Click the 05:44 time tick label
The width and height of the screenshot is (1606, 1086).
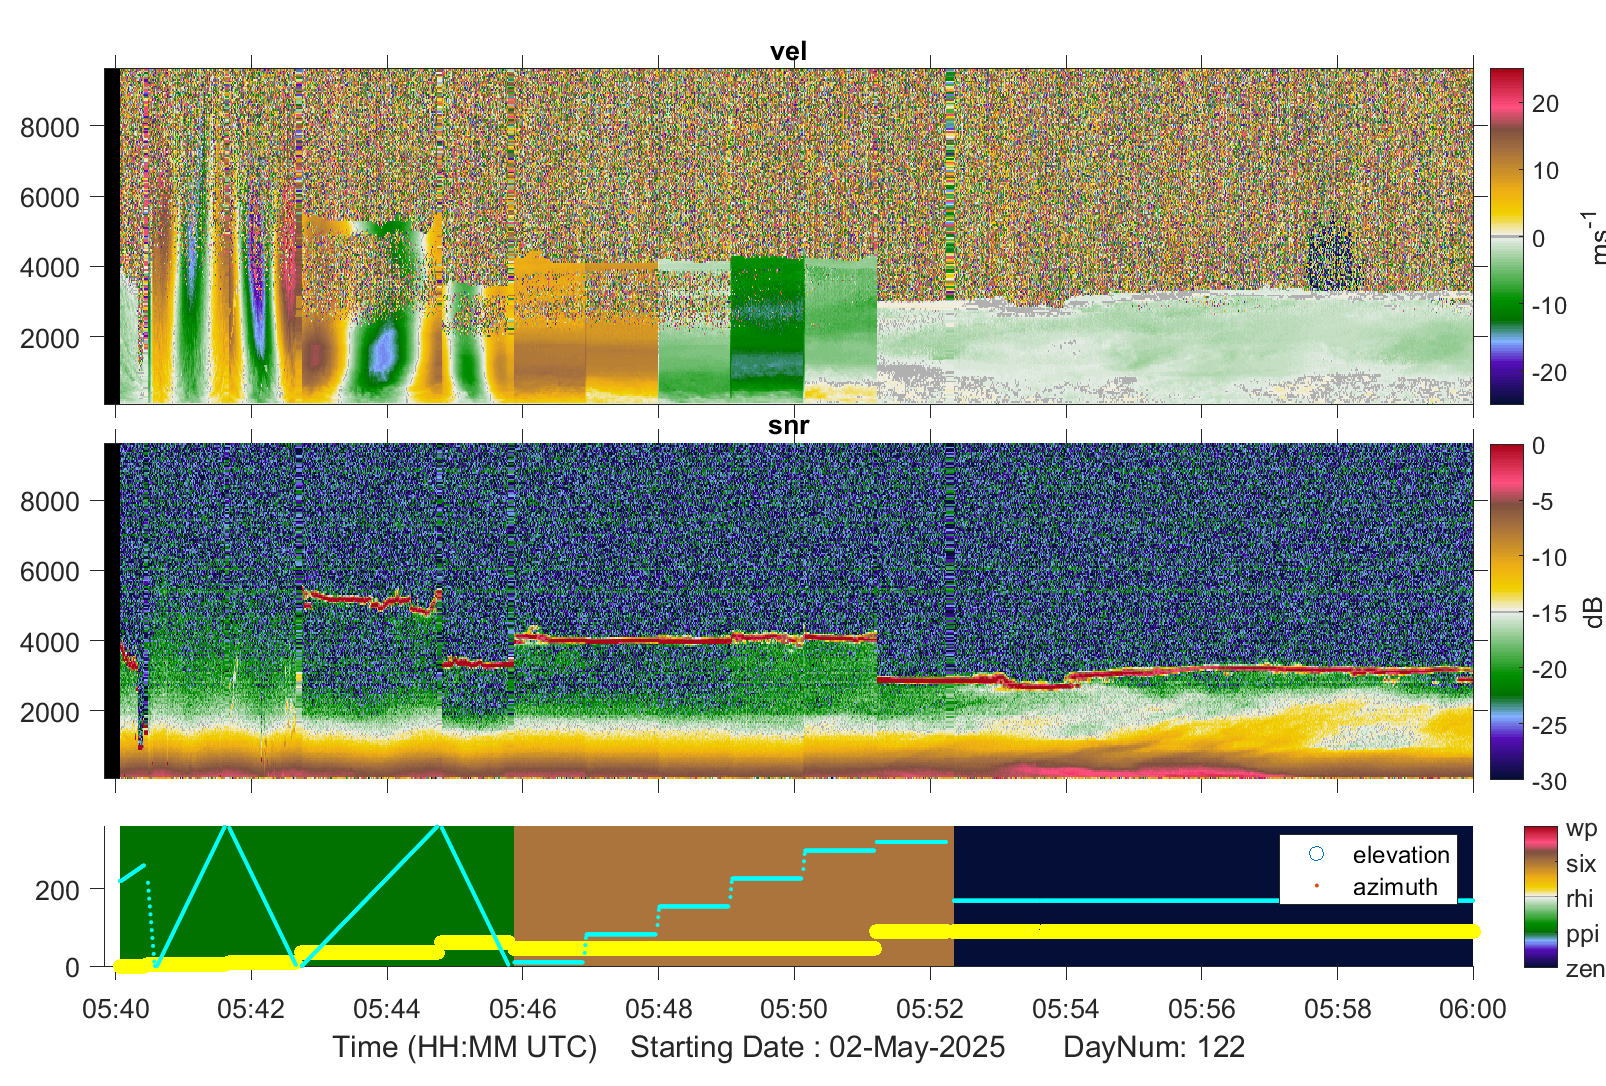point(387,1009)
